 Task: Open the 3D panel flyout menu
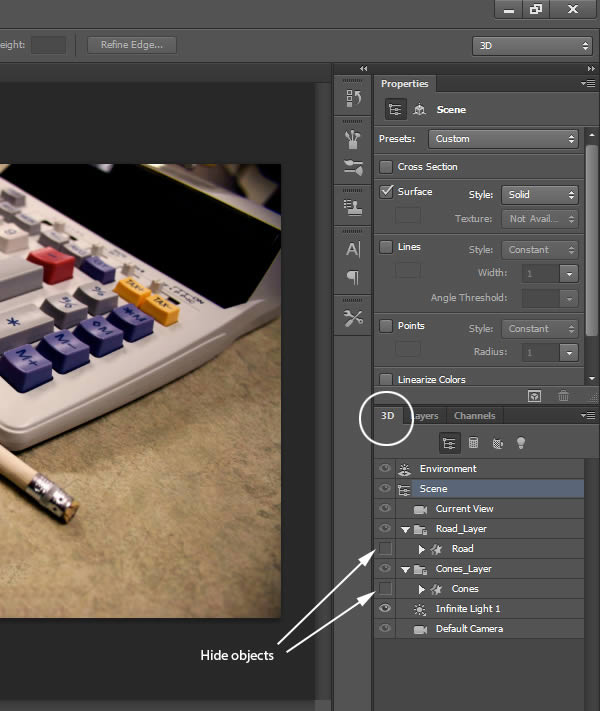pos(588,415)
